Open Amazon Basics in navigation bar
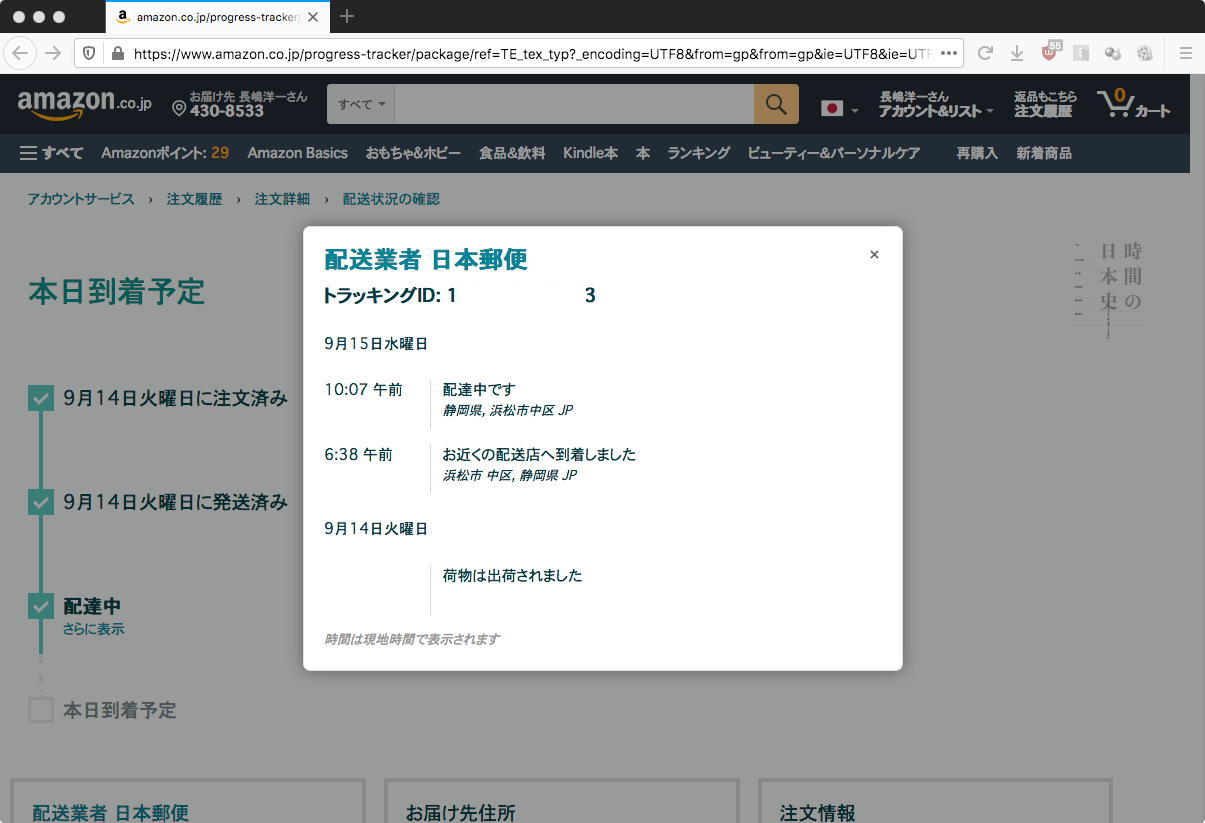Viewport: 1205px width, 823px height. pos(298,153)
